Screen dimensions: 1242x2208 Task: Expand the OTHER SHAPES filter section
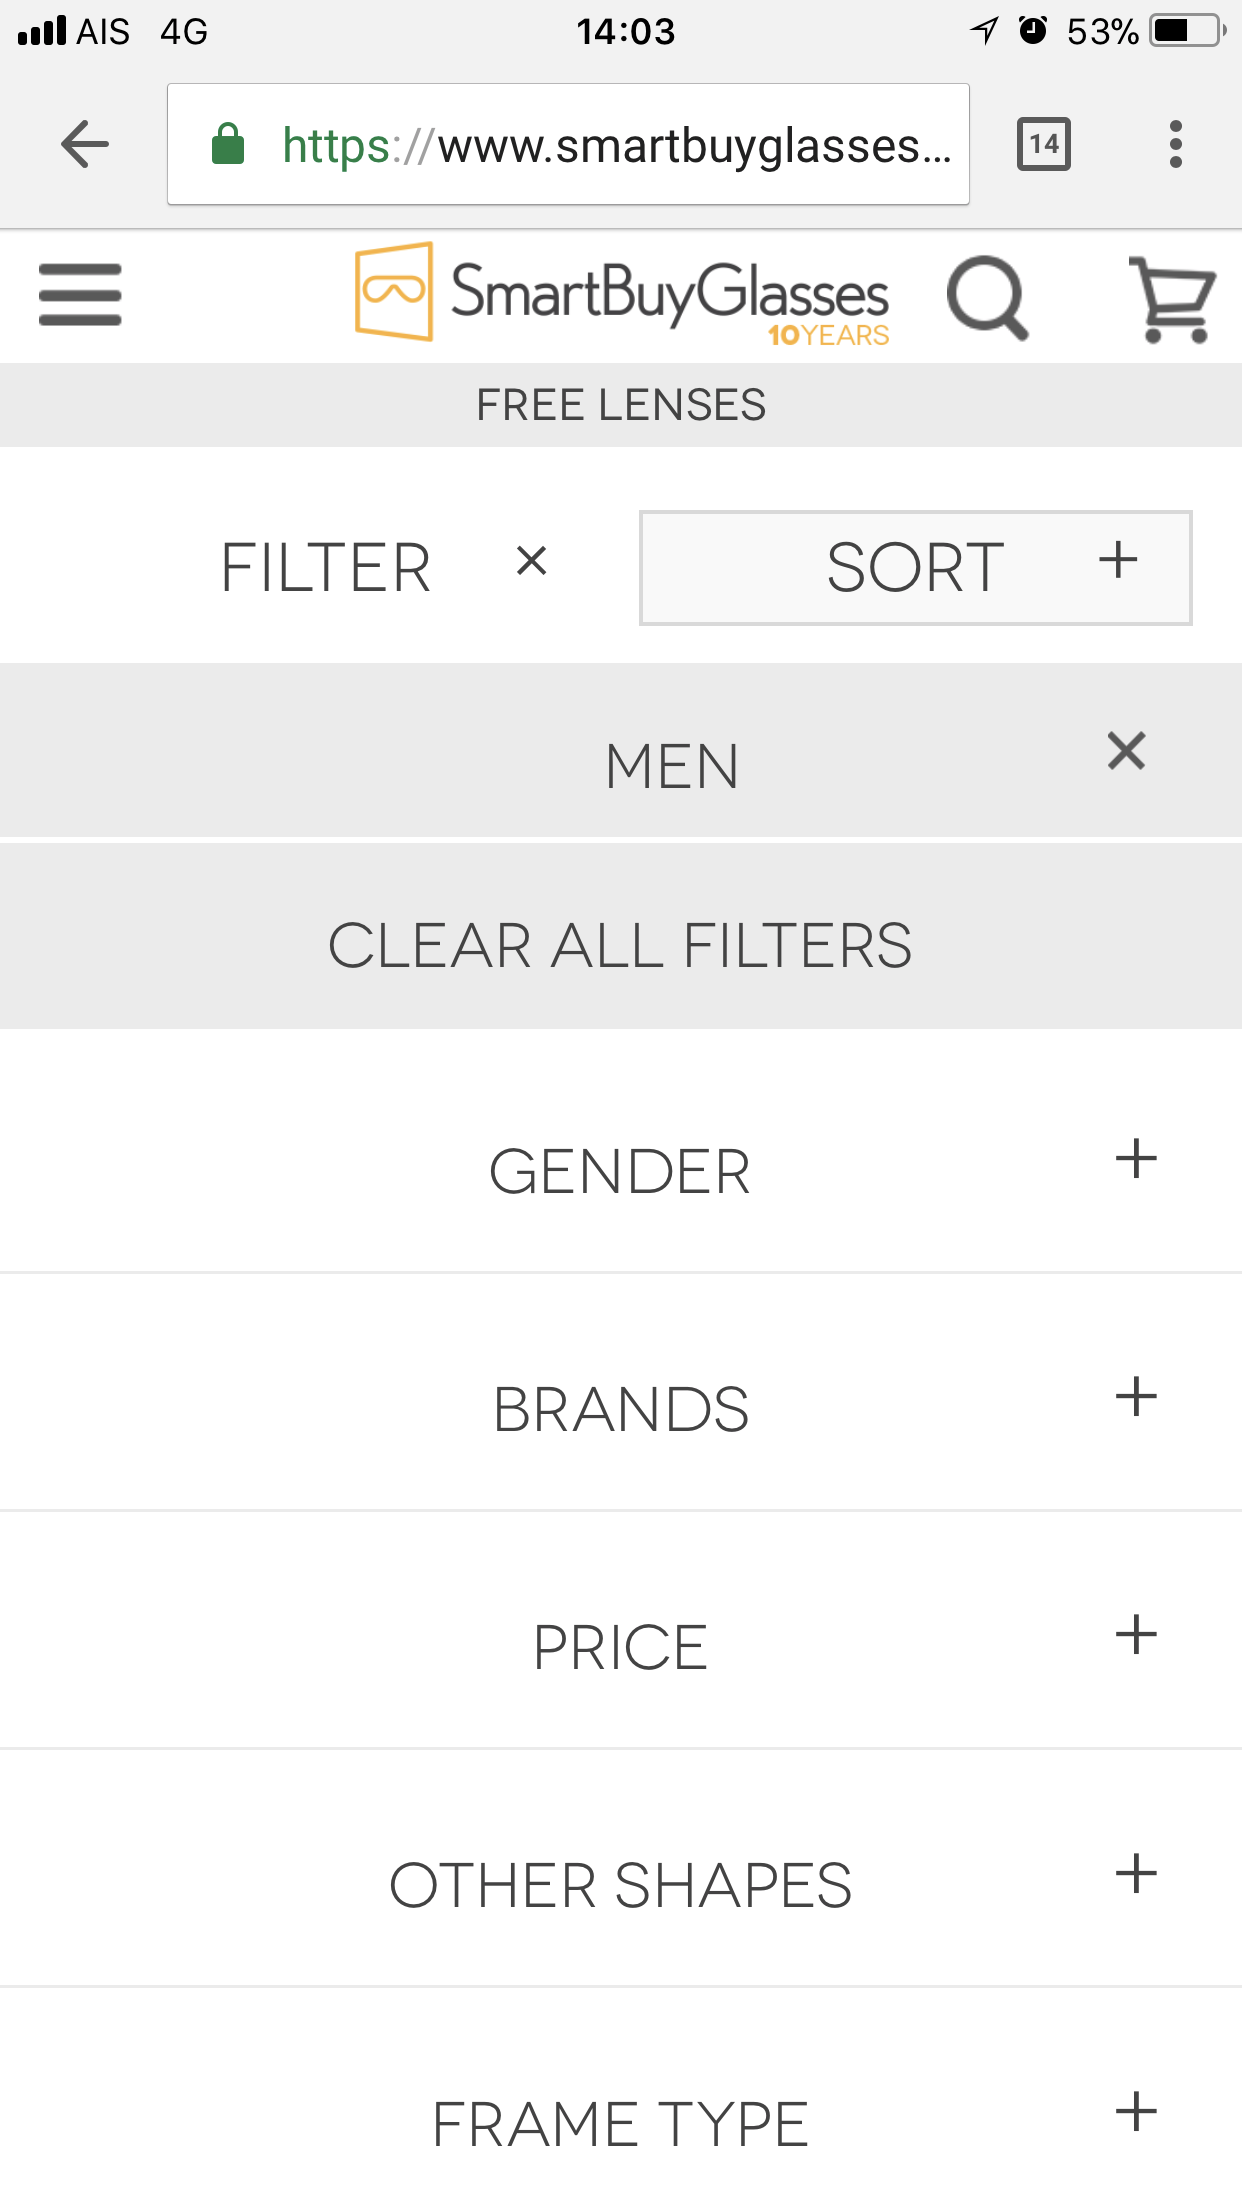pyautogui.click(x=621, y=1885)
